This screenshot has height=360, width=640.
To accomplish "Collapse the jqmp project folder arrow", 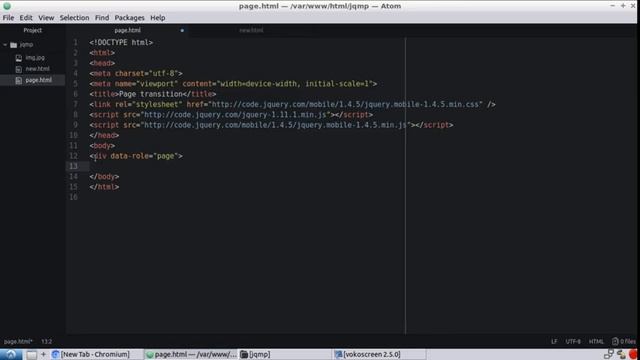I will point(5,44).
